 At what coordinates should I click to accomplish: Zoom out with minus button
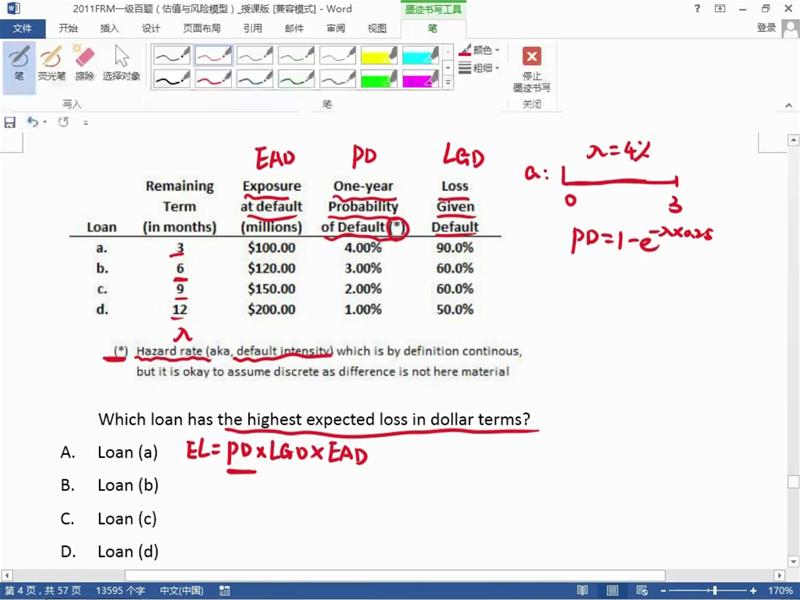click(x=663, y=591)
